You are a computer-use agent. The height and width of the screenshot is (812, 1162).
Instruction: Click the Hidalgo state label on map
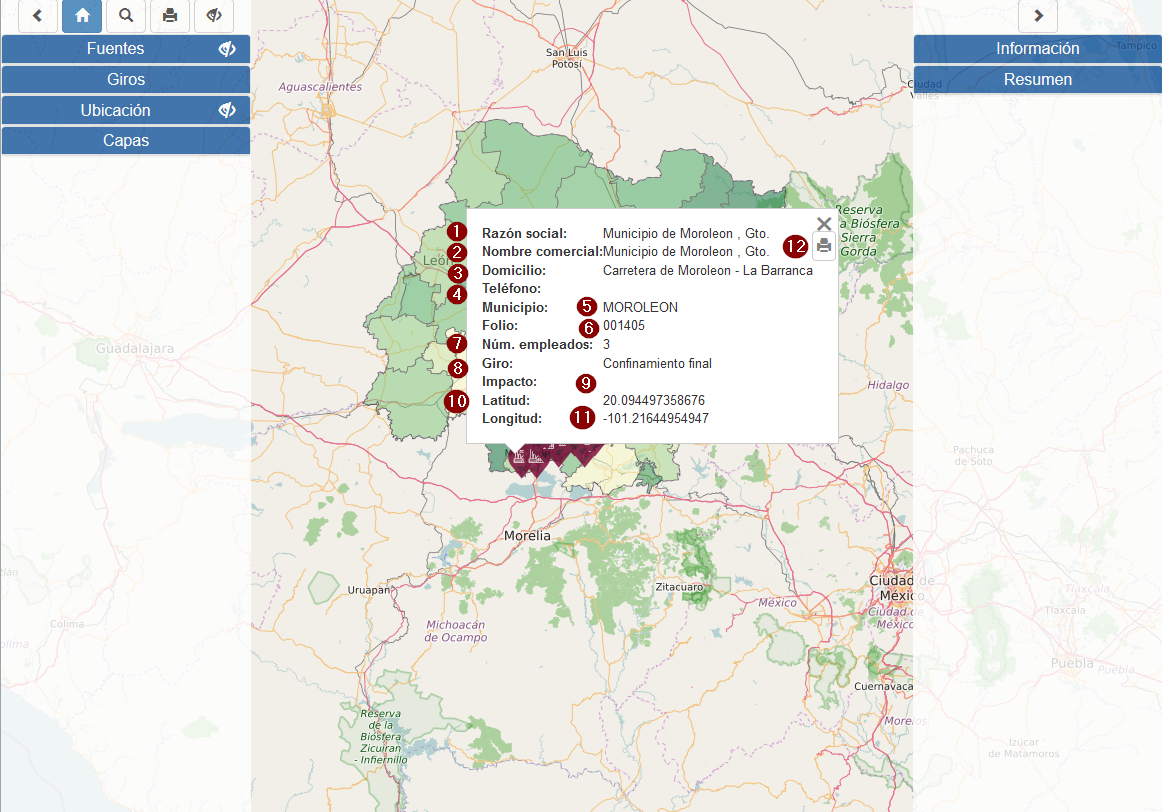[x=889, y=385]
